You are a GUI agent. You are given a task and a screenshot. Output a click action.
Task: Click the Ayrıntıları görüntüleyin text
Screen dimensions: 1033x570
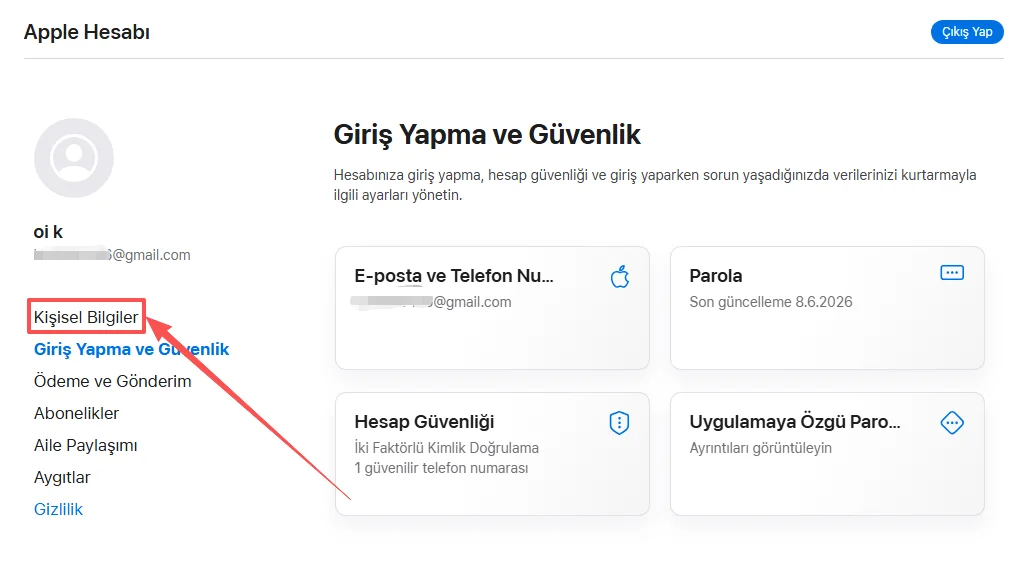(760, 448)
